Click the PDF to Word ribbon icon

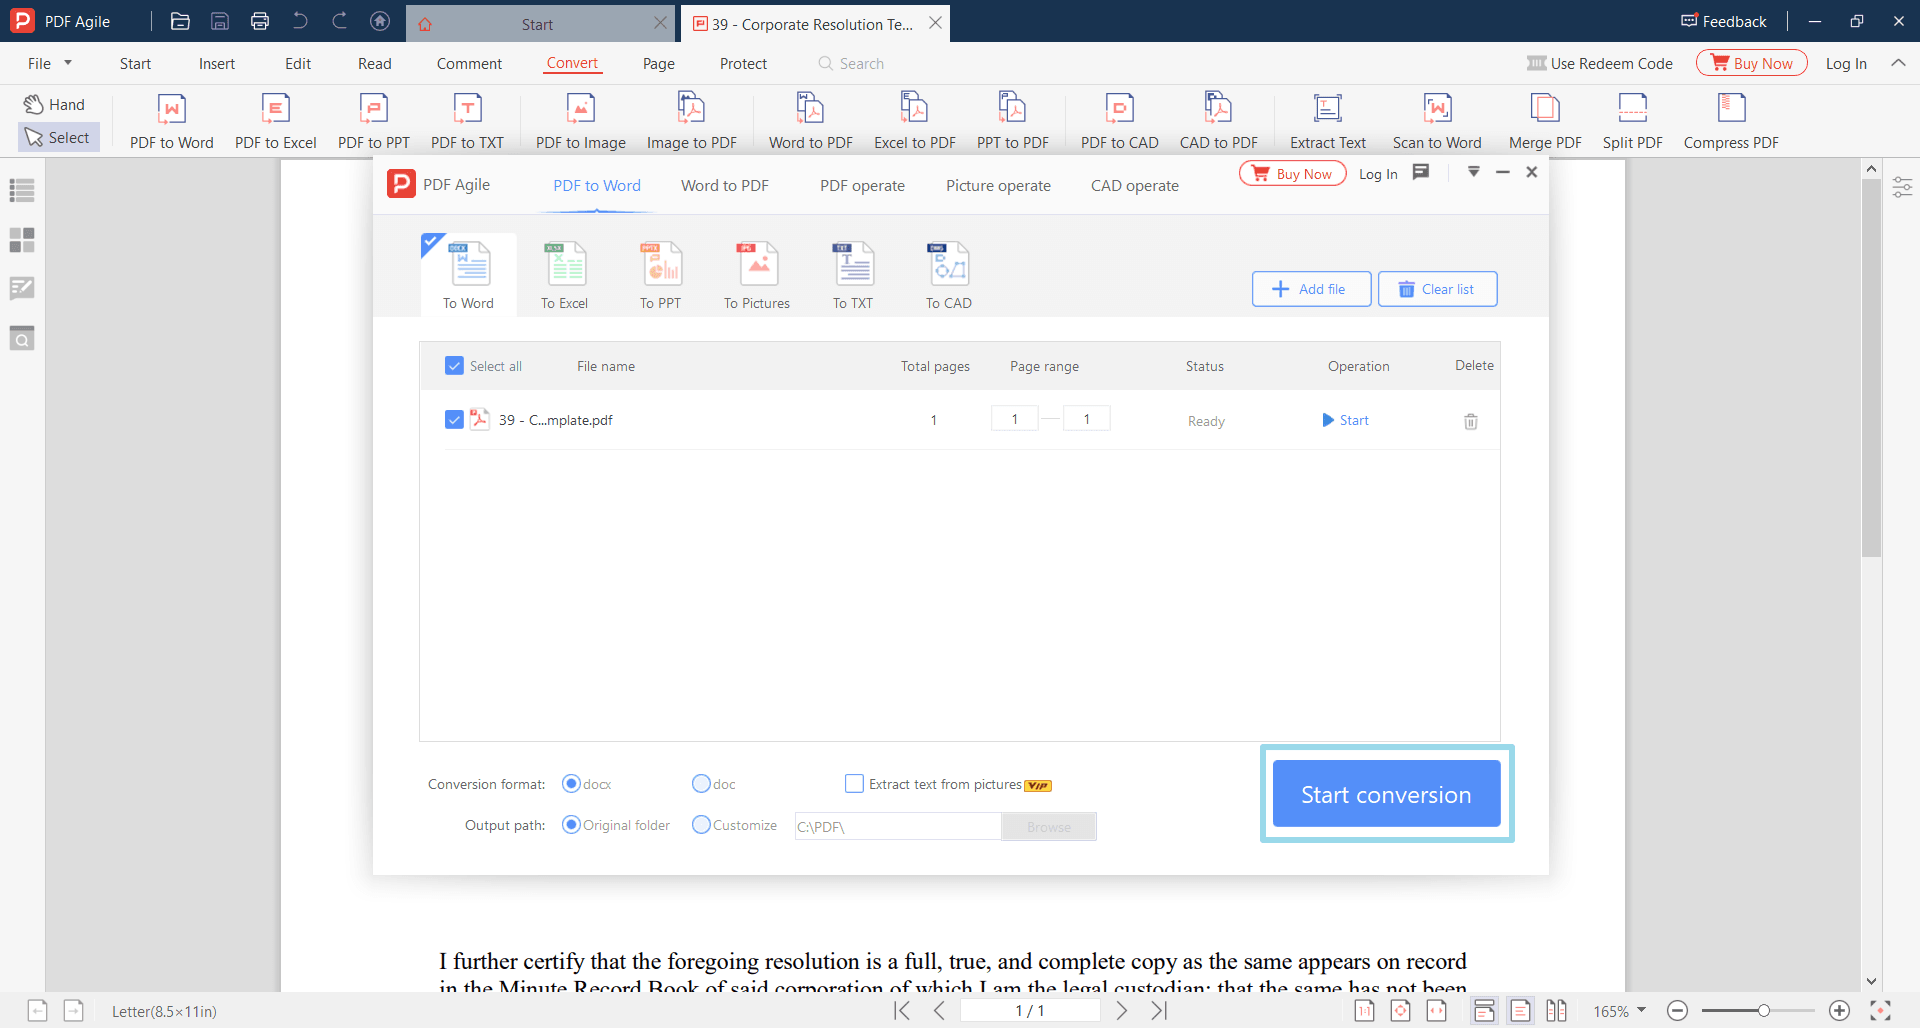172,121
